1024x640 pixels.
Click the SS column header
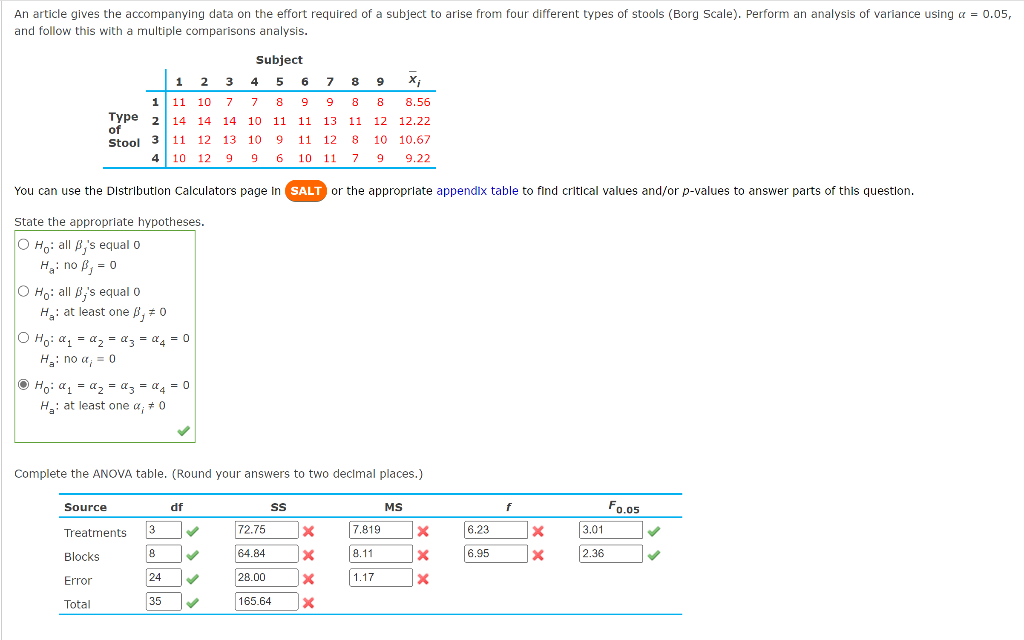tap(278, 507)
